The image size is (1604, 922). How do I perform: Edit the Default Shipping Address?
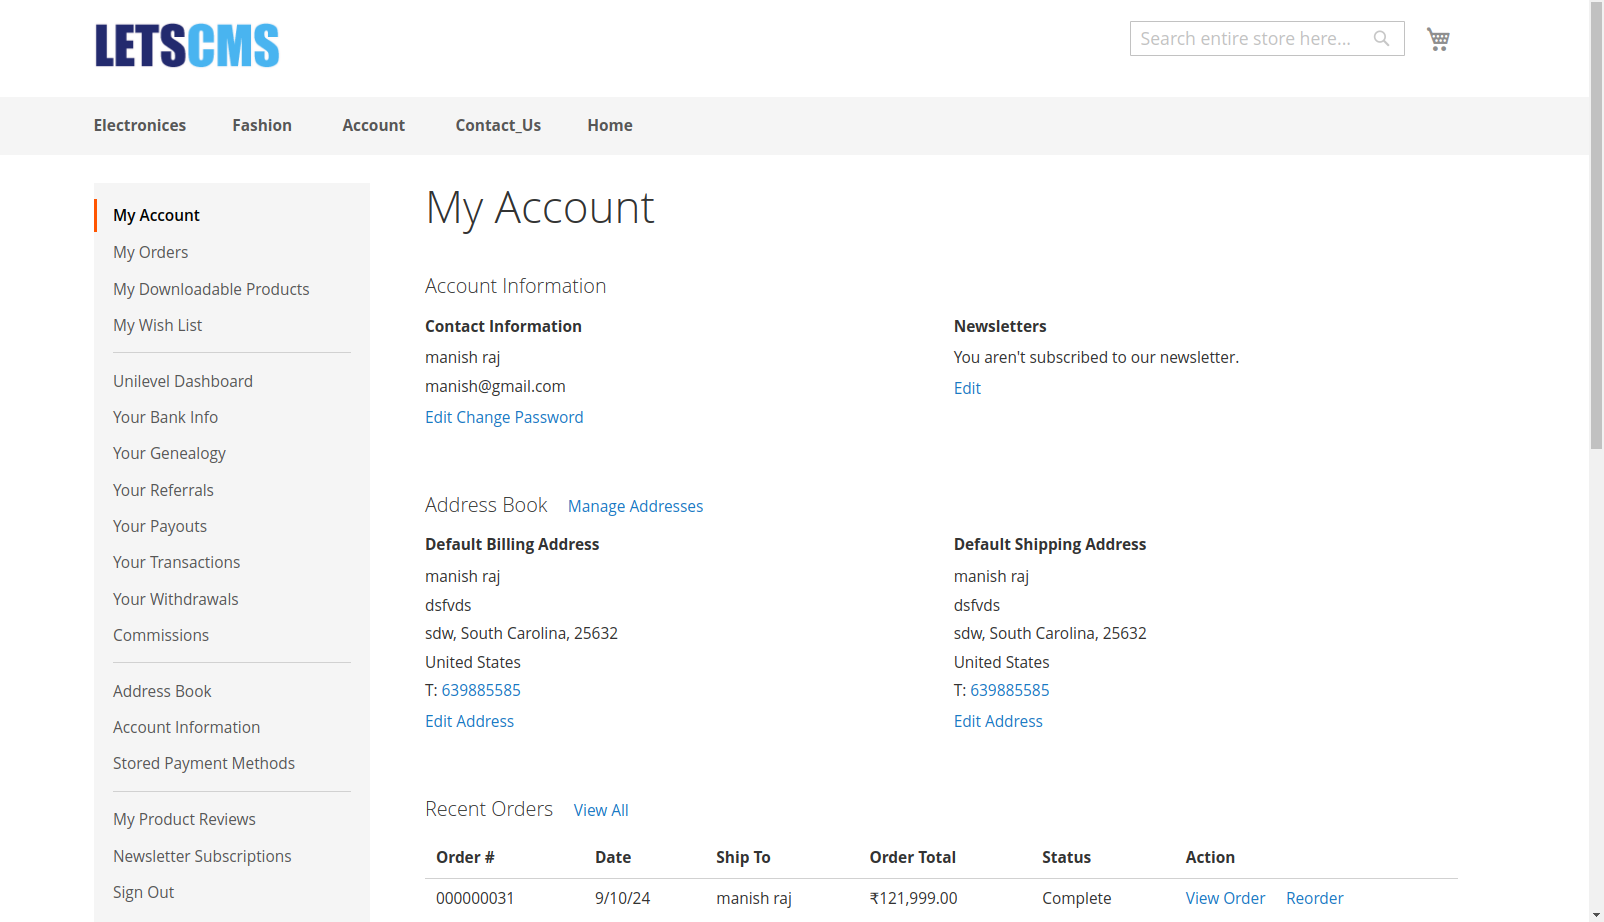pyautogui.click(x=997, y=721)
